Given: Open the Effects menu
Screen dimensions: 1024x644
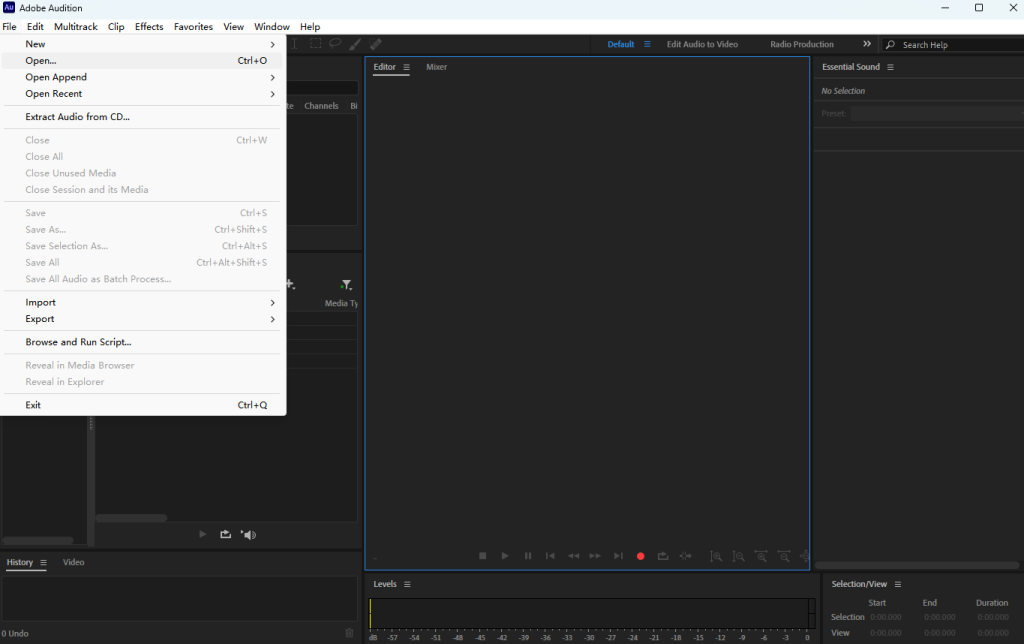Looking at the screenshot, I should [149, 26].
